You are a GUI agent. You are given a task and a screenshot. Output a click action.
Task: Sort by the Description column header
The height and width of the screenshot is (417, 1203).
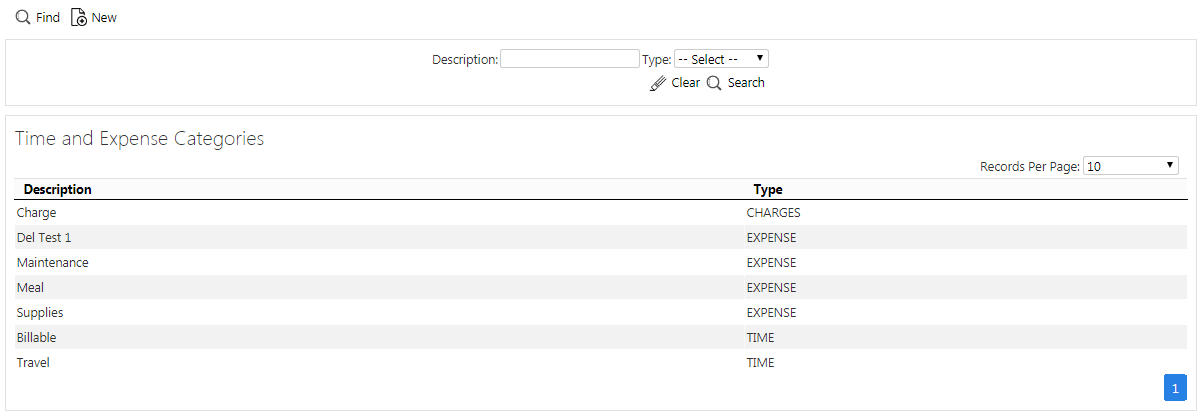[58, 189]
